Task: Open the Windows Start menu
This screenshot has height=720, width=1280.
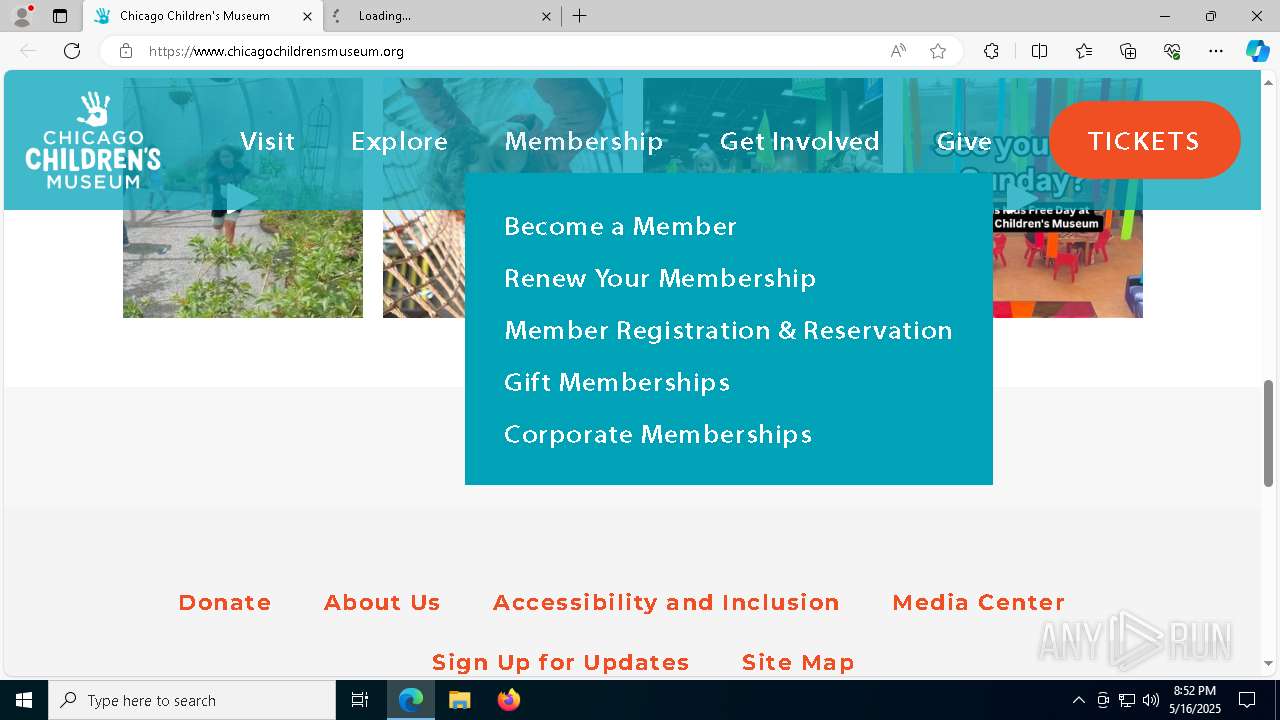Action: [x=24, y=700]
